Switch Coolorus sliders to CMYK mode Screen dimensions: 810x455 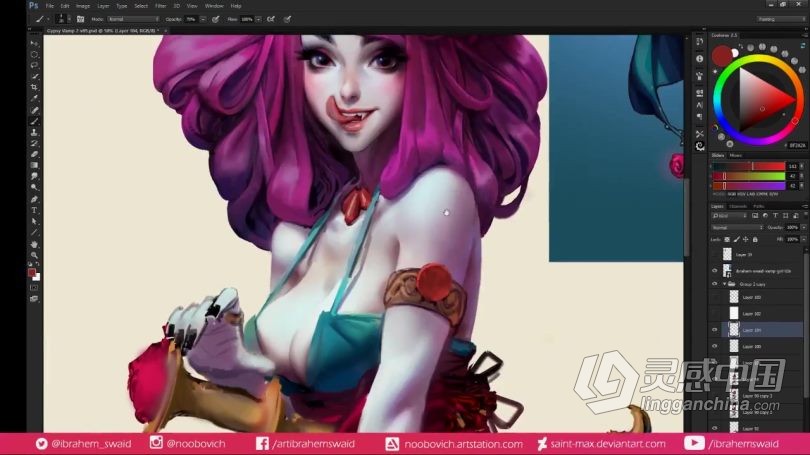[763, 194]
